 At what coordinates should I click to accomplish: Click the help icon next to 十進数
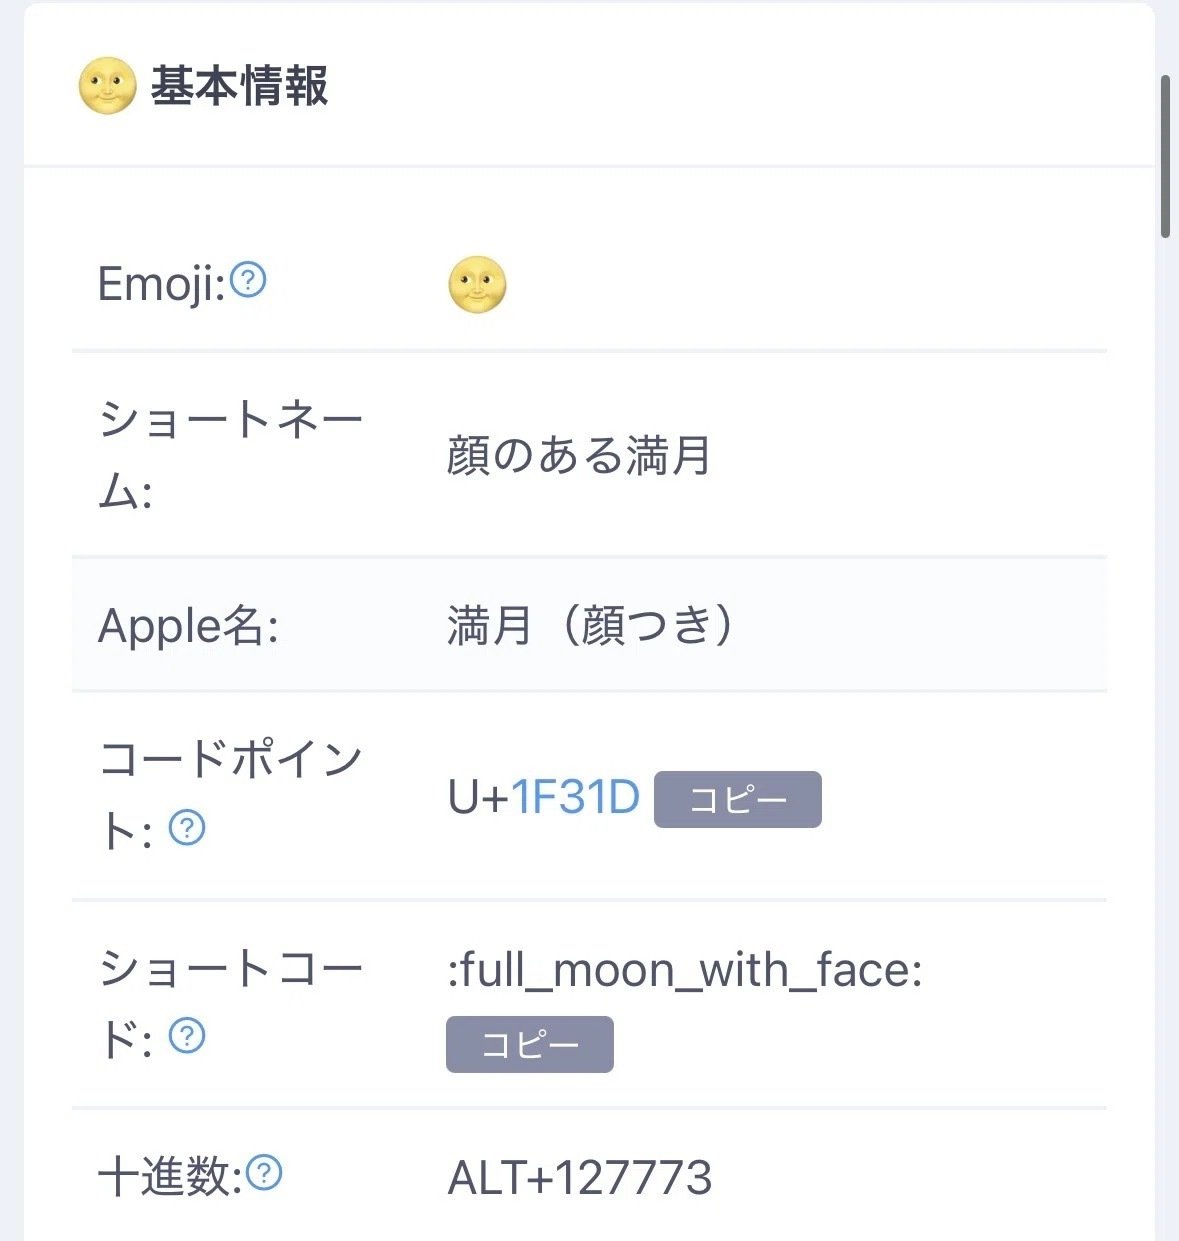264,1173
